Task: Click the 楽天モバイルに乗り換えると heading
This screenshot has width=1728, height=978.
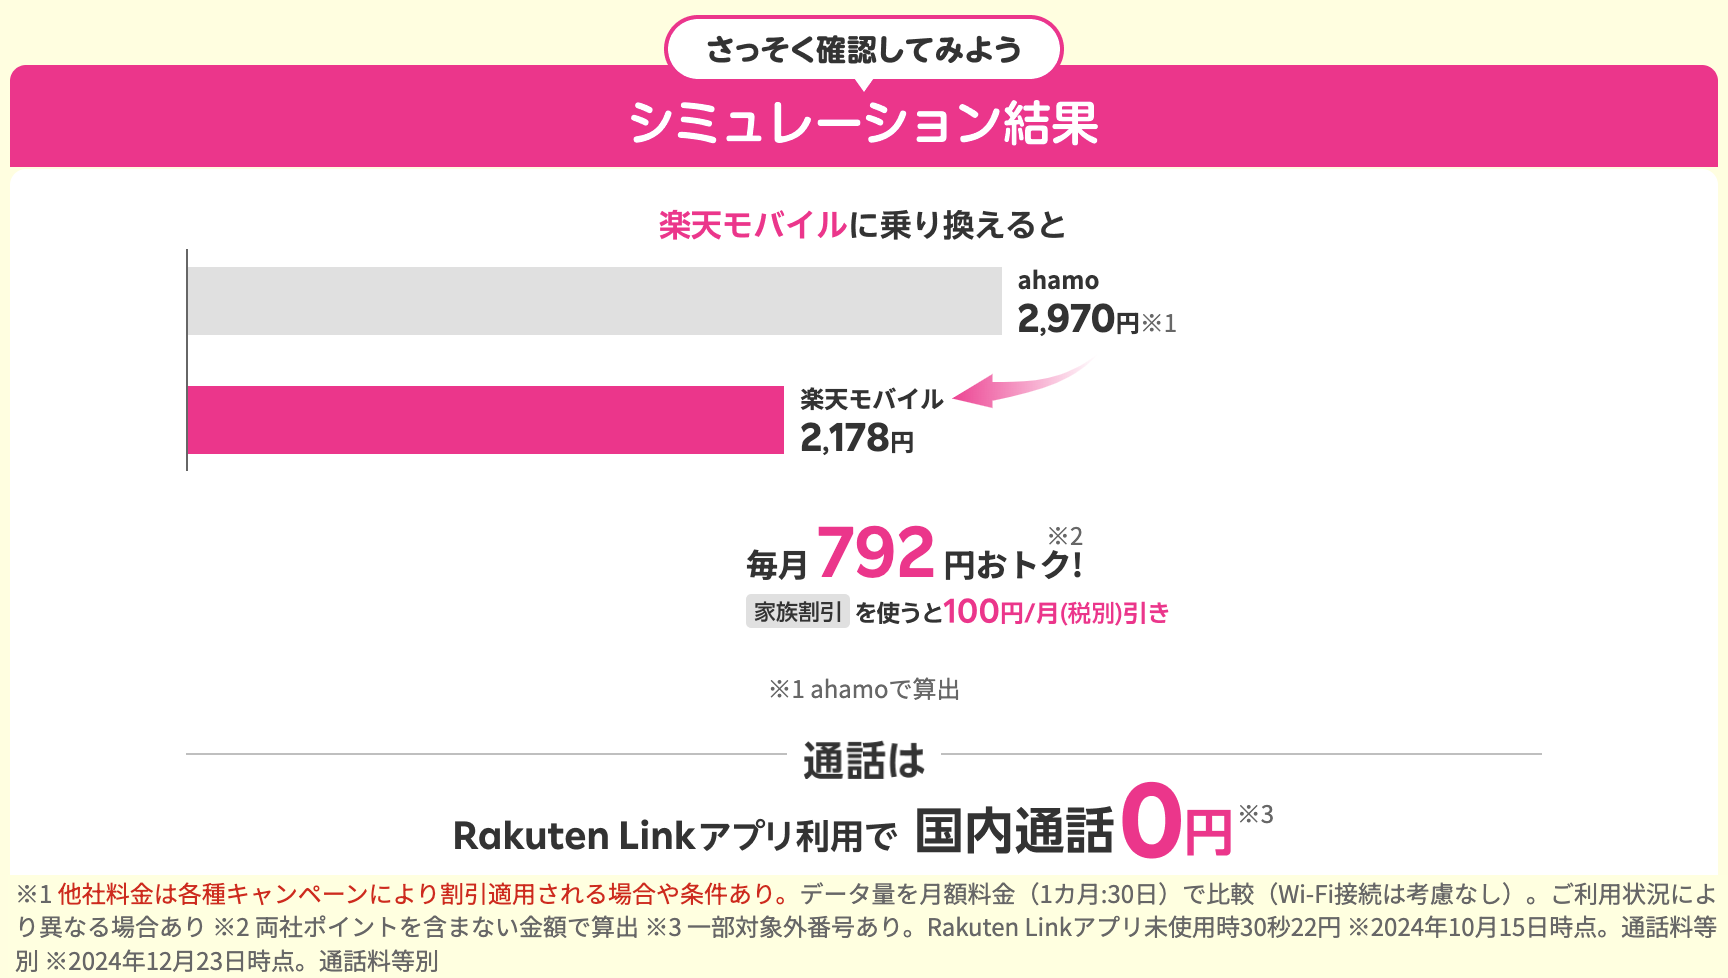Action: [x=863, y=224]
